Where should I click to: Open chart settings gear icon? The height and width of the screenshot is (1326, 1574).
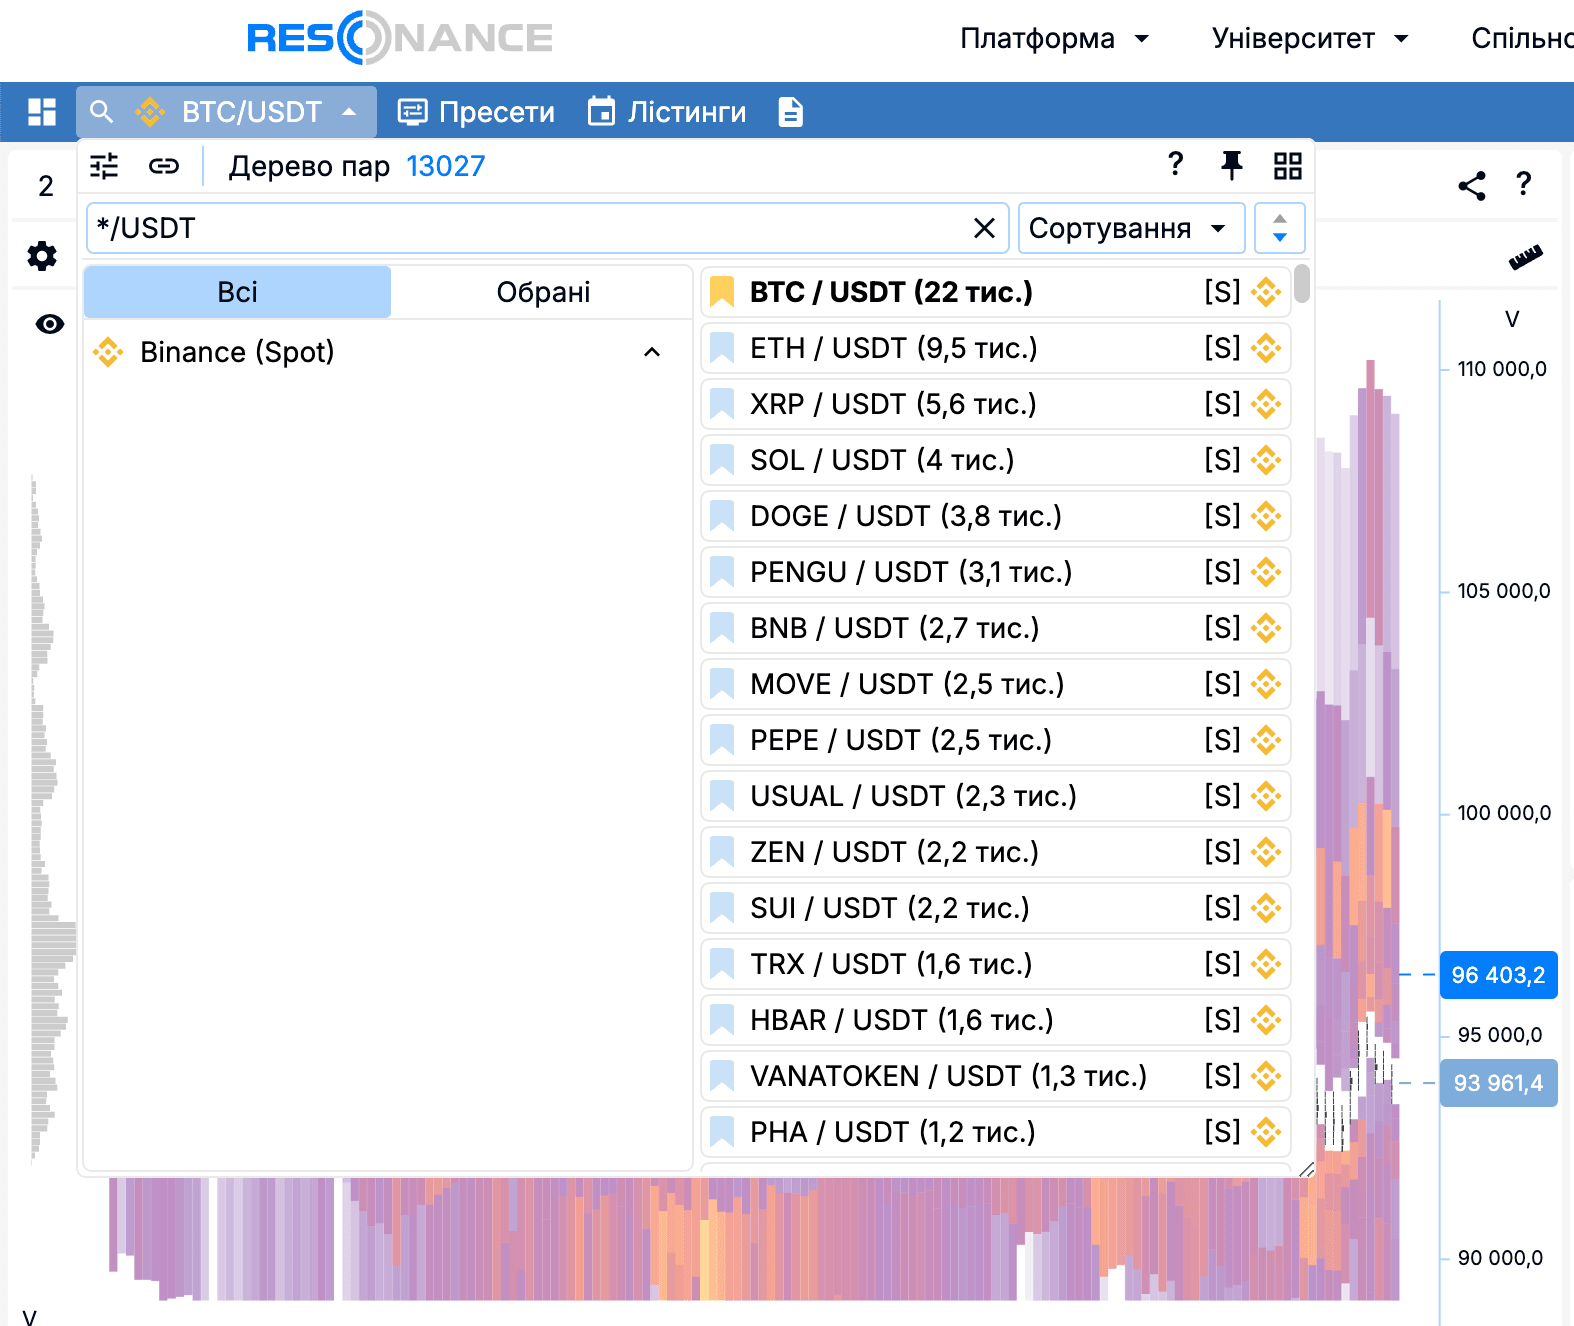(42, 256)
